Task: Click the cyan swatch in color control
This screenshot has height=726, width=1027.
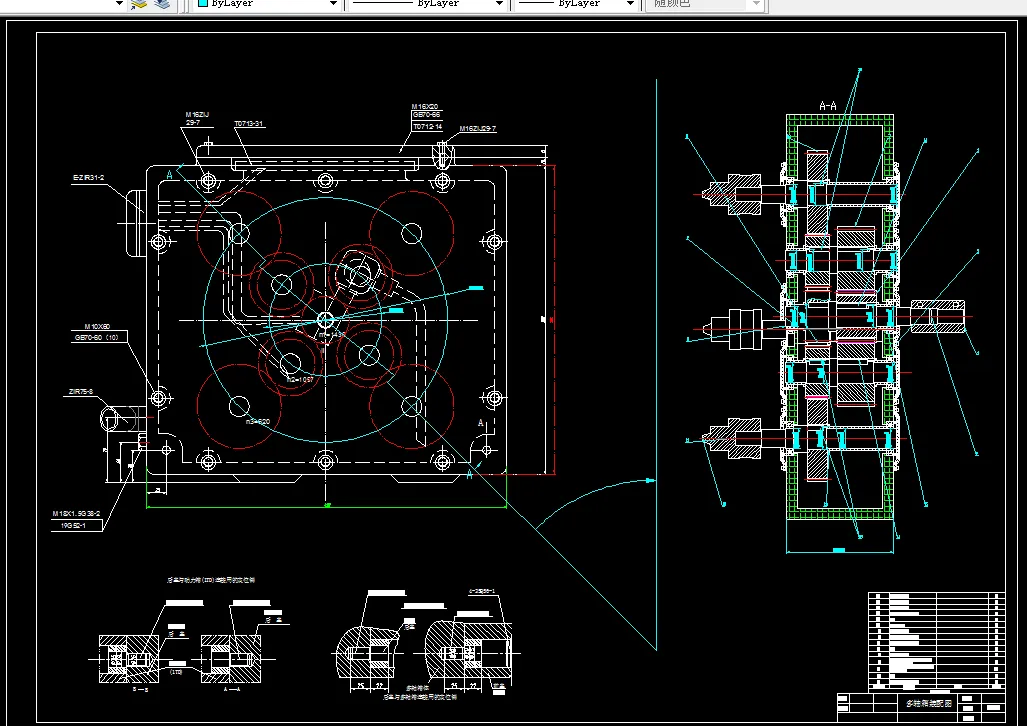Action: click(x=203, y=3)
